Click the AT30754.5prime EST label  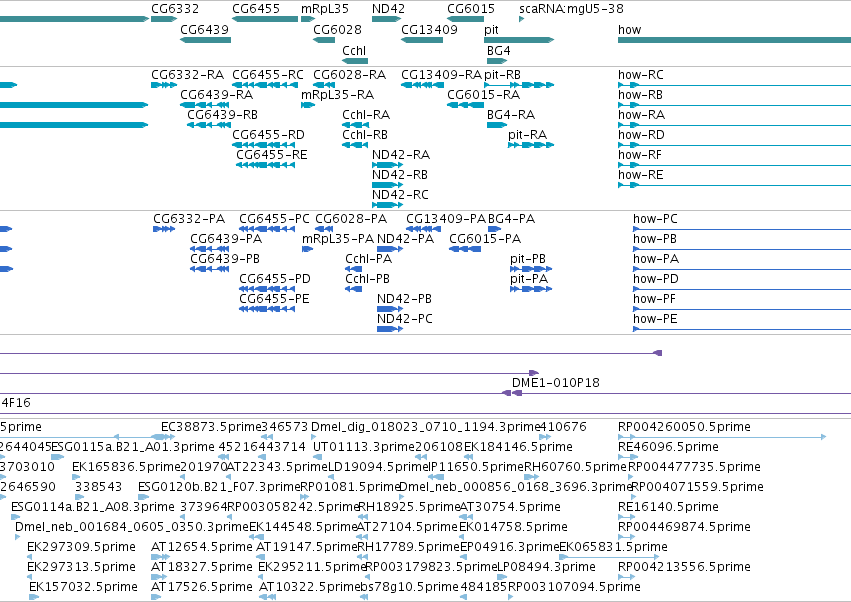pos(510,508)
